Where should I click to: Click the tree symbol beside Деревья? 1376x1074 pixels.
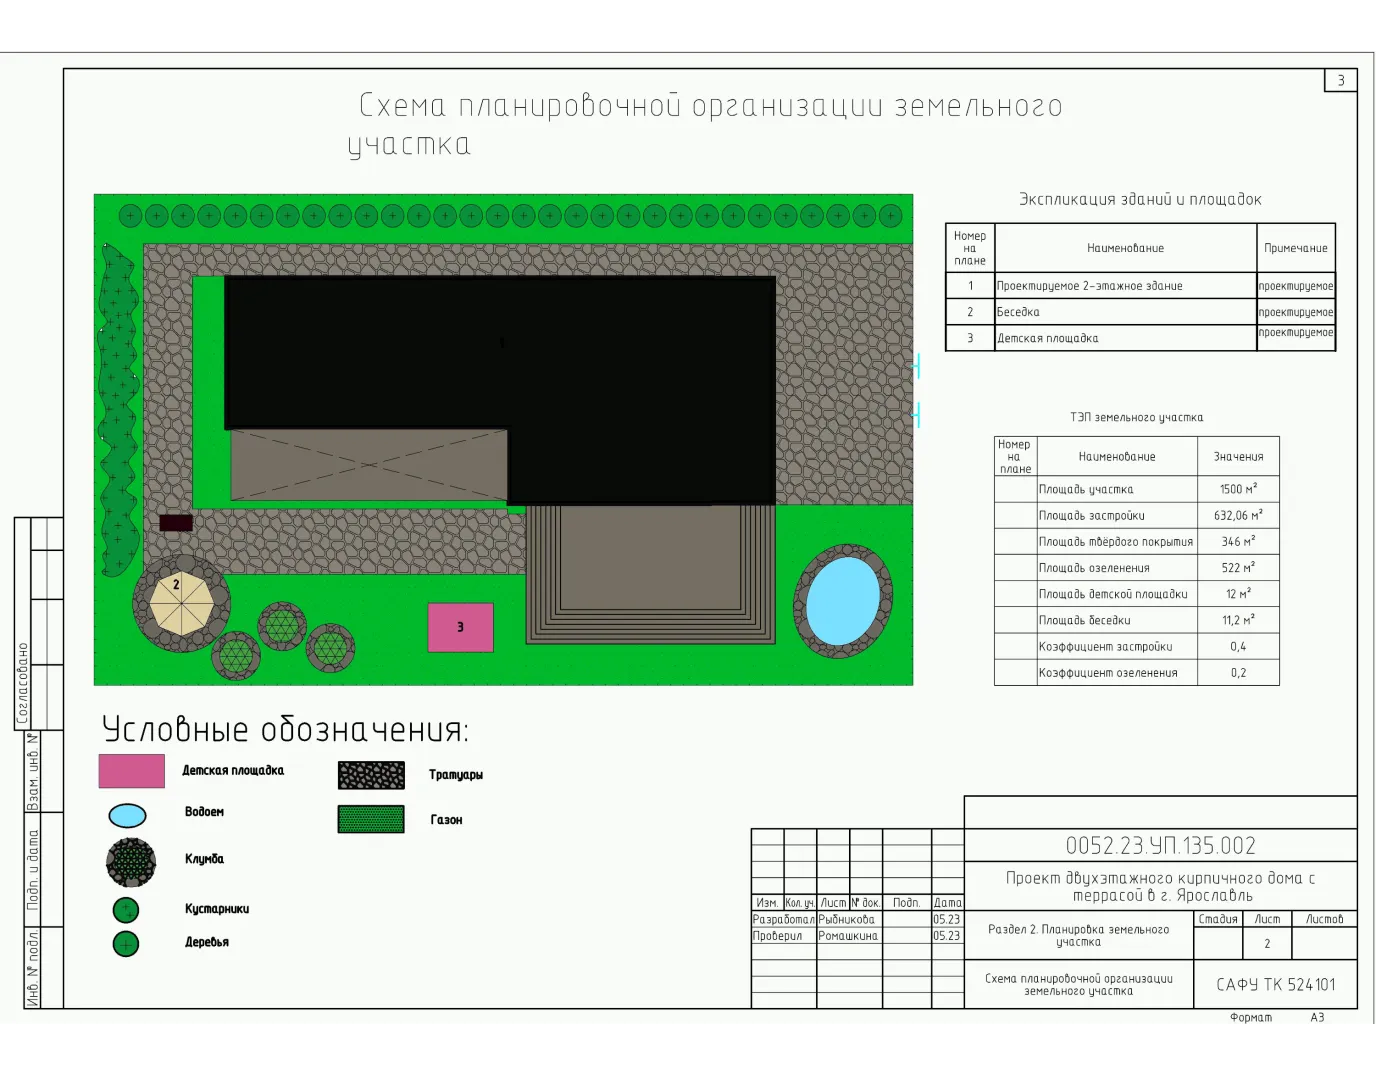pos(126,944)
